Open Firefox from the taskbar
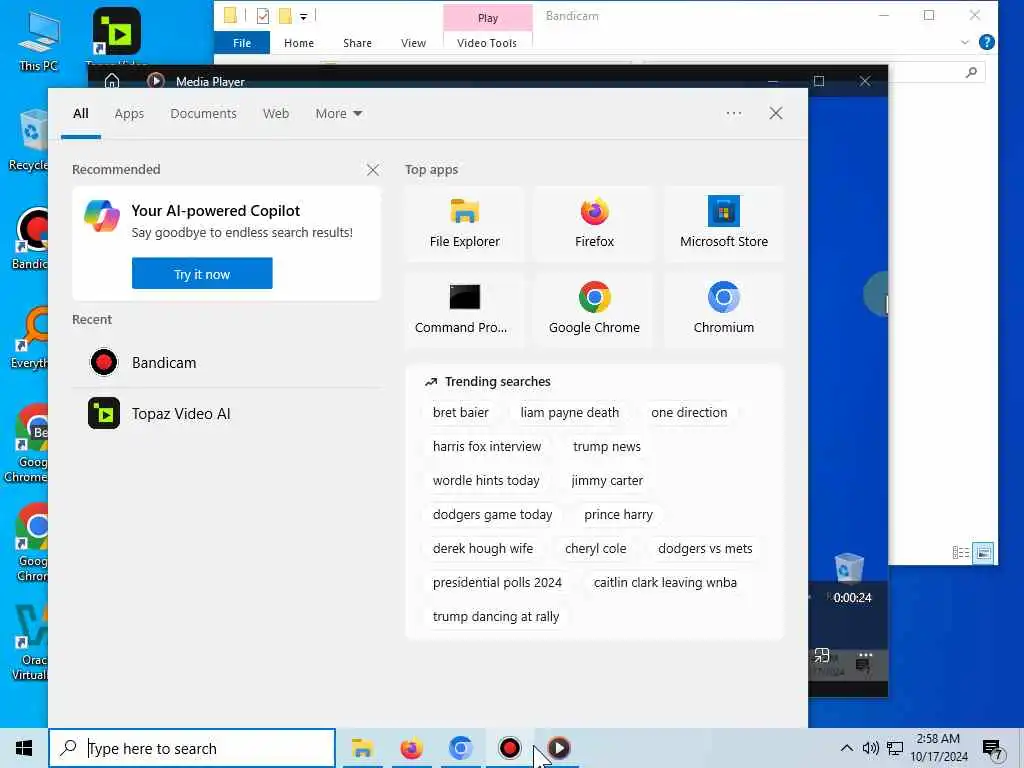This screenshot has height=768, width=1024. click(411, 748)
